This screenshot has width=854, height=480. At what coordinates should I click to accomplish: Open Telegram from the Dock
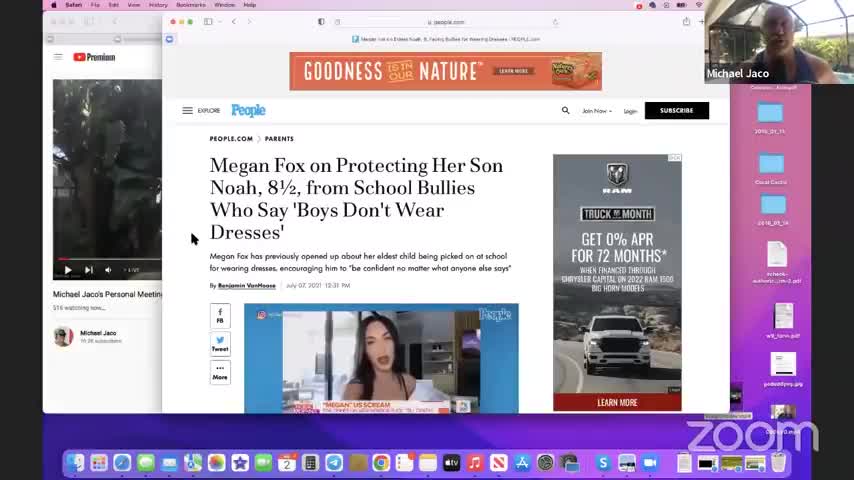334,463
